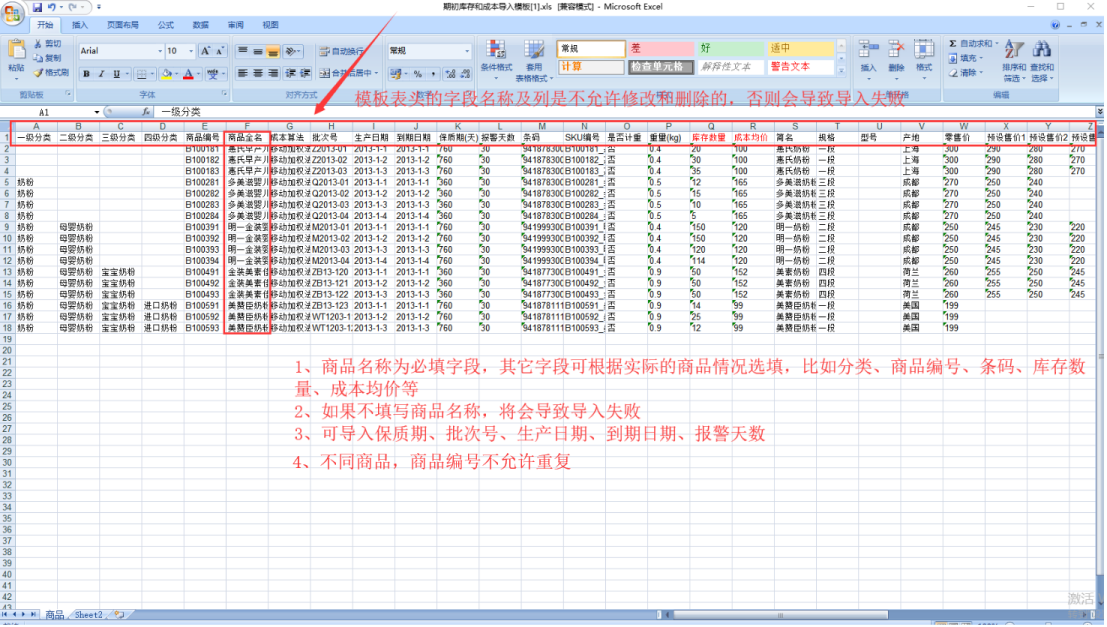Toggle align text left

coord(243,73)
